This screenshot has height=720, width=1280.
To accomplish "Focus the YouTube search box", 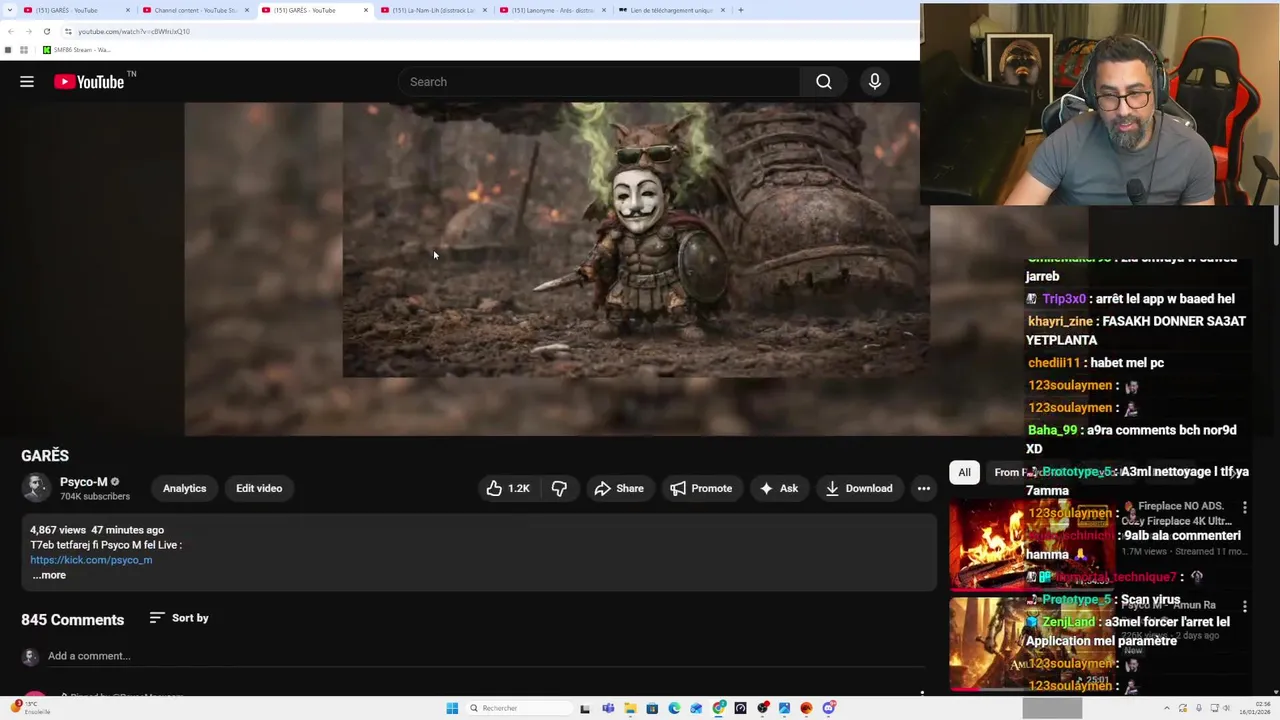I will (x=600, y=82).
